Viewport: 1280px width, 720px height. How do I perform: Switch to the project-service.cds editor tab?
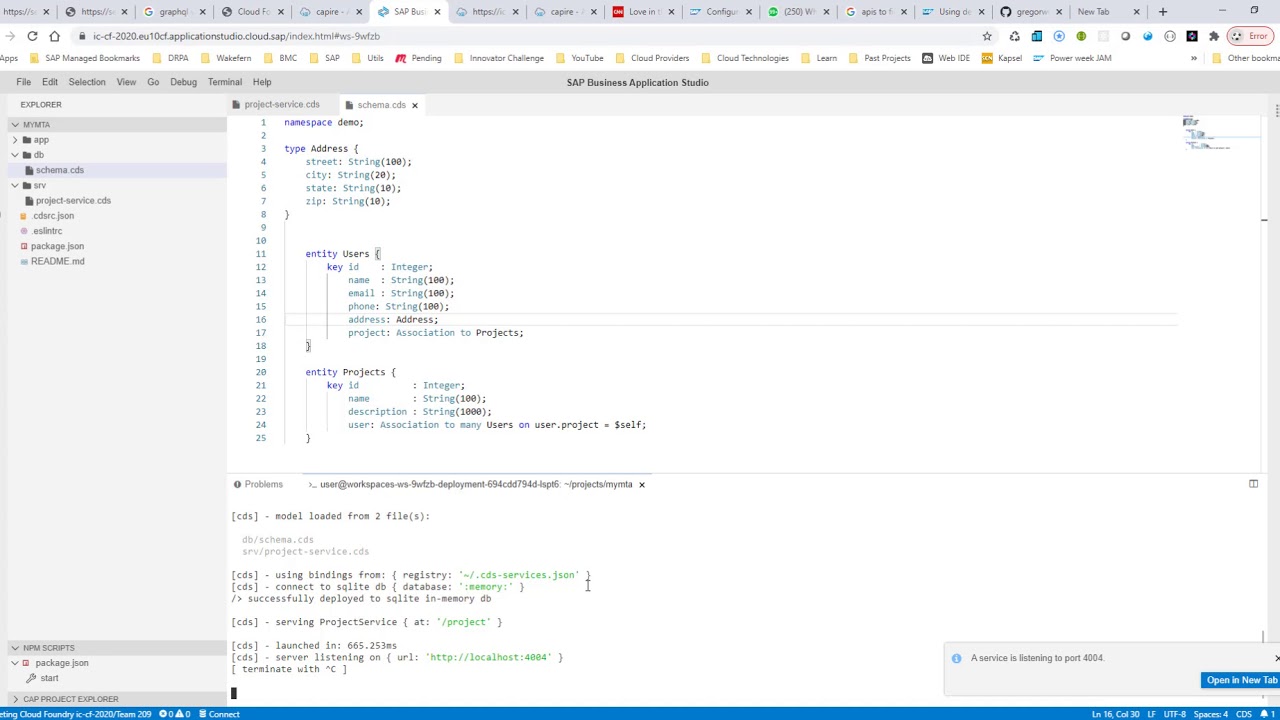[281, 104]
